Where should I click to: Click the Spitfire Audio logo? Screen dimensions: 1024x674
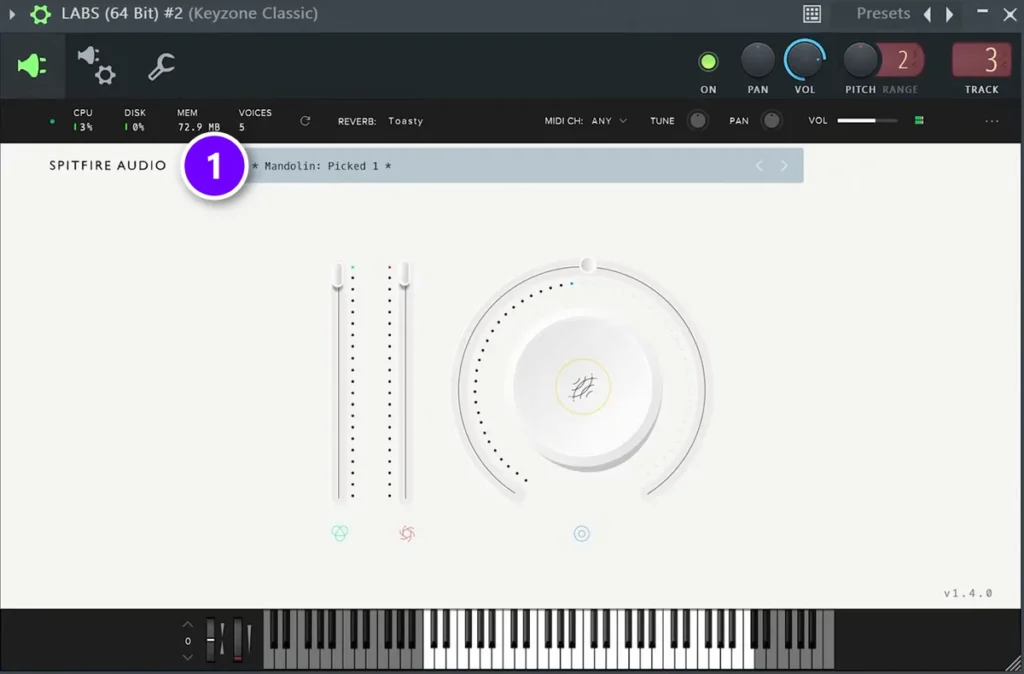[x=108, y=166]
